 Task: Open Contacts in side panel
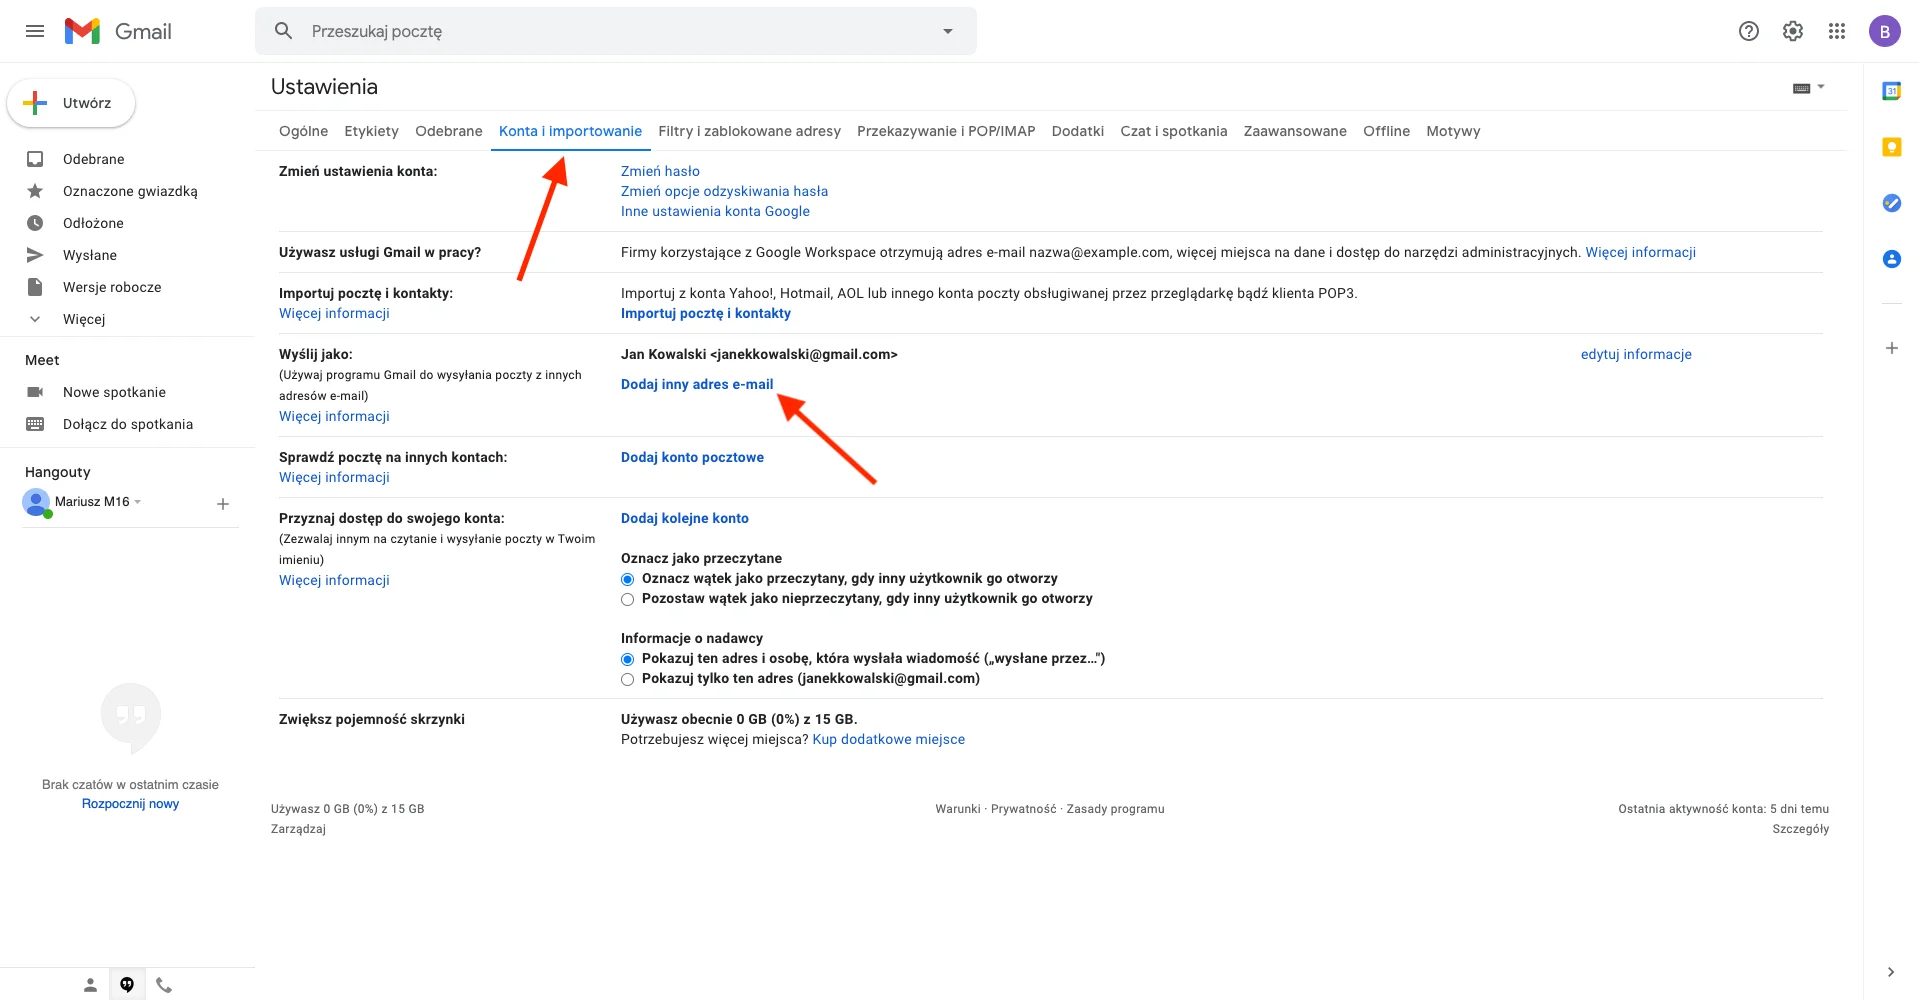coord(1891,259)
